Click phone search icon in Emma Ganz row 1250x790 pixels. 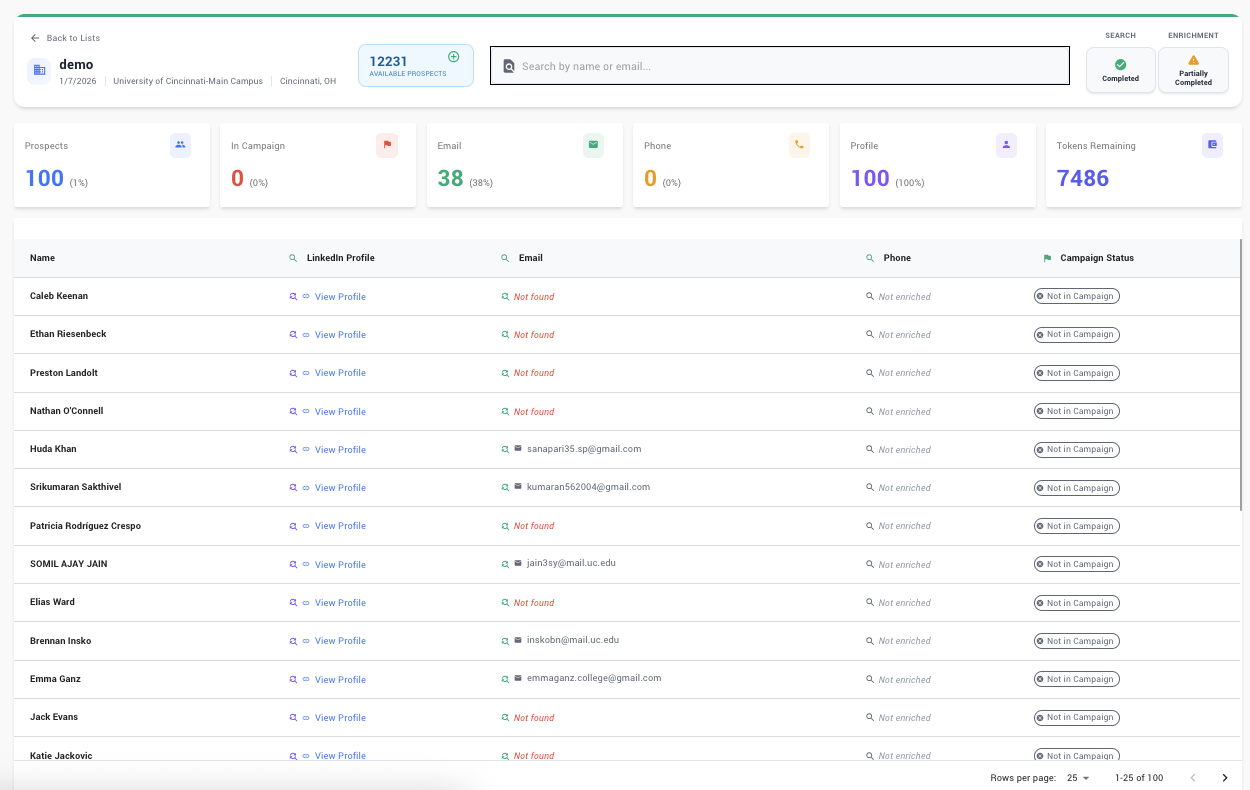tap(870, 679)
